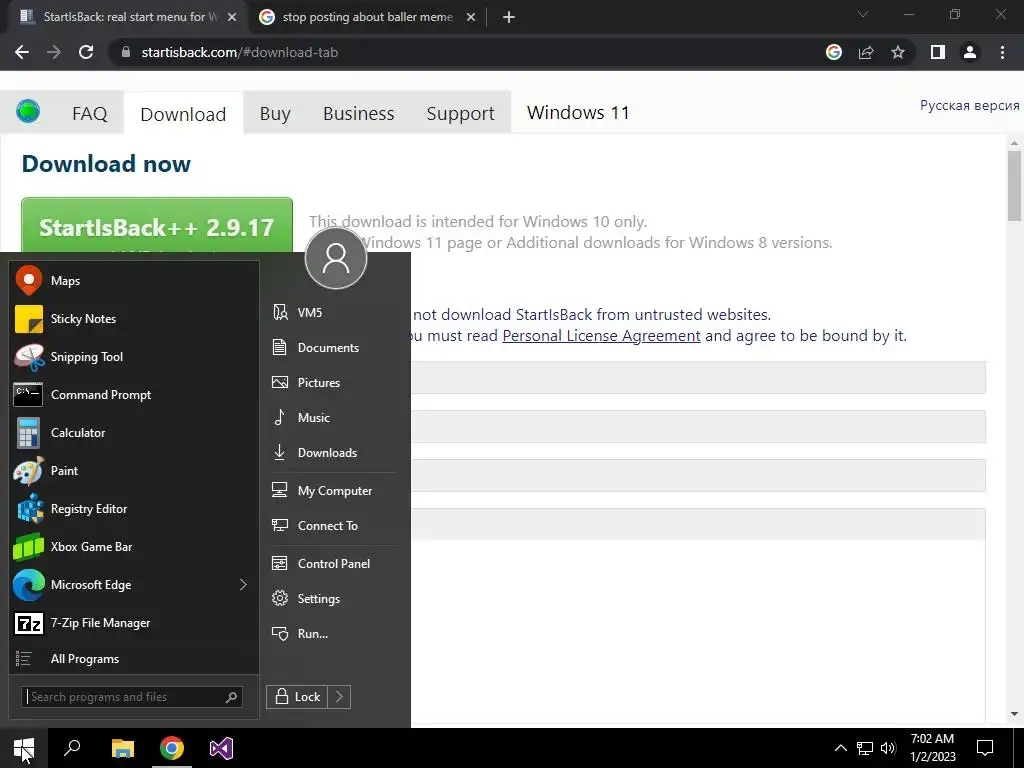This screenshot has height=768, width=1024.
Task: Open the Snipping Tool
Action: click(134, 357)
